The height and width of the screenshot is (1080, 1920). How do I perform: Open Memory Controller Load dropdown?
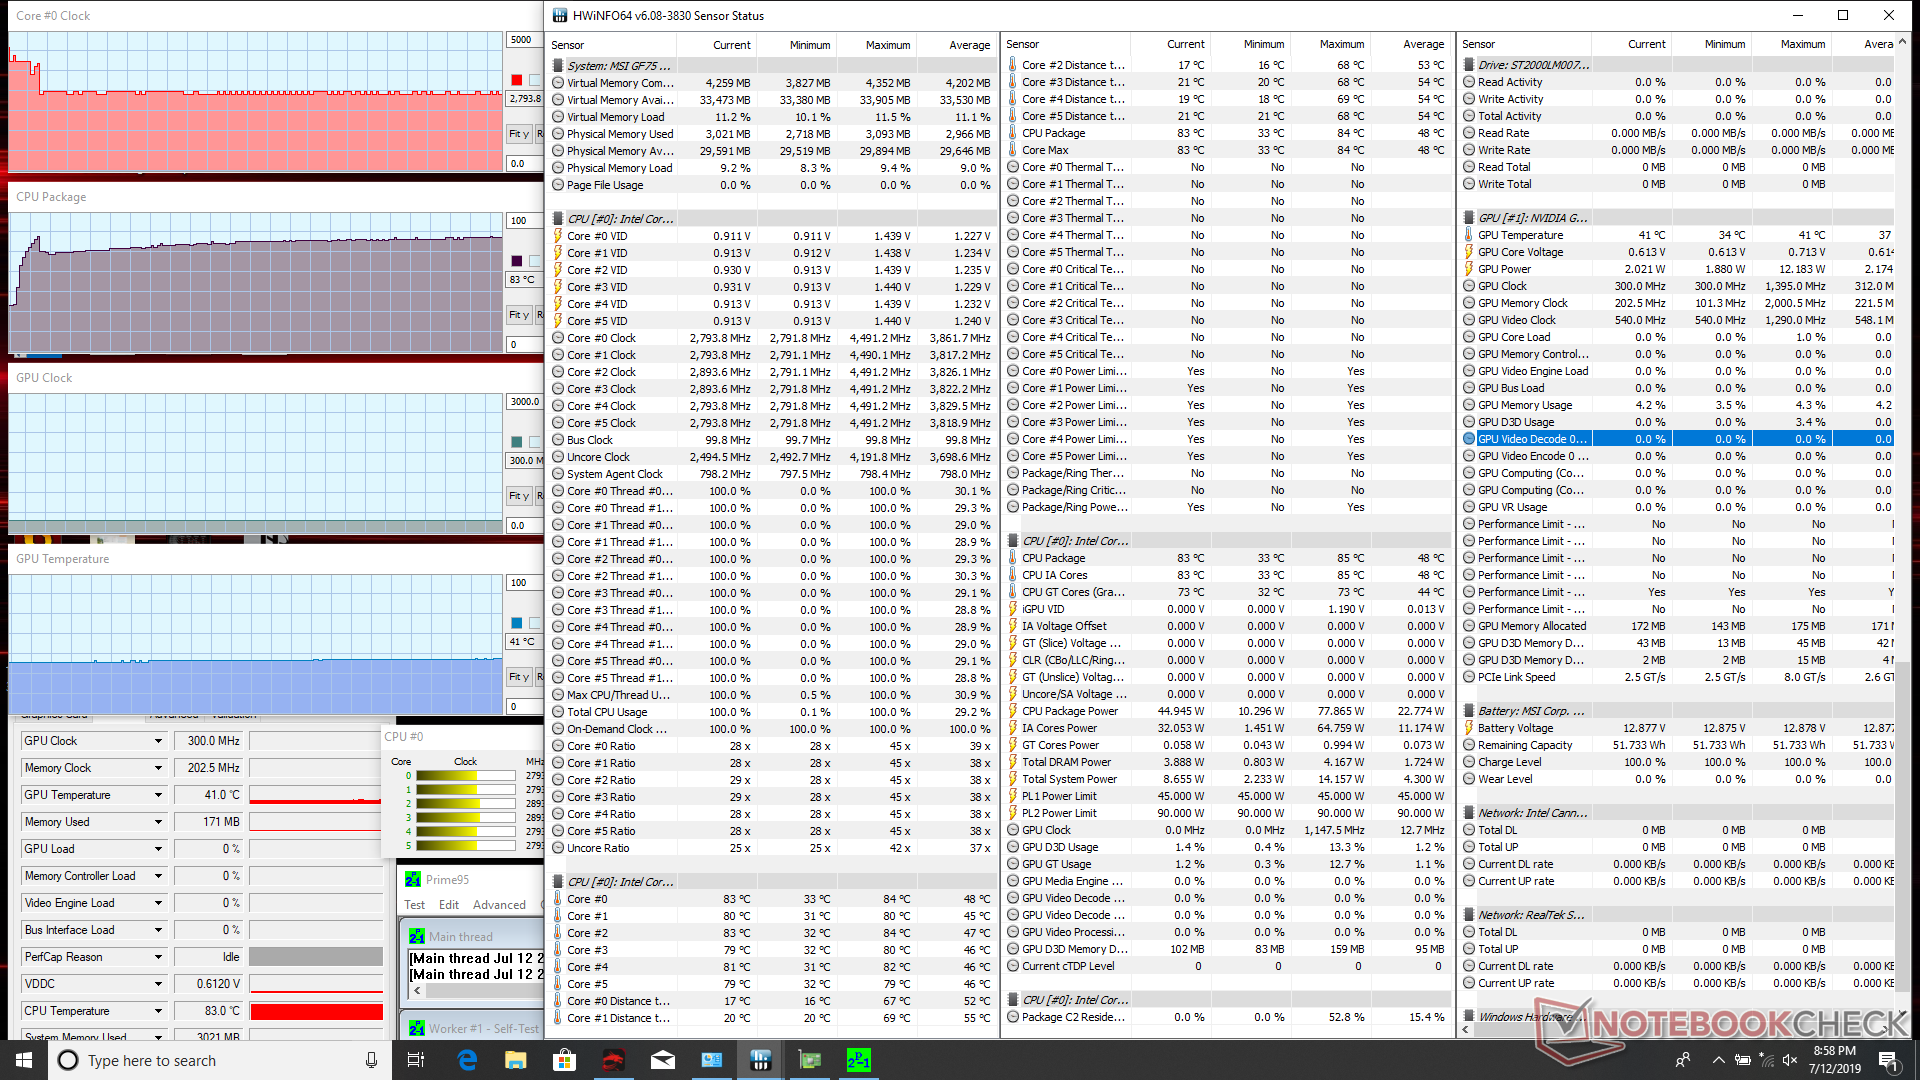[158, 876]
